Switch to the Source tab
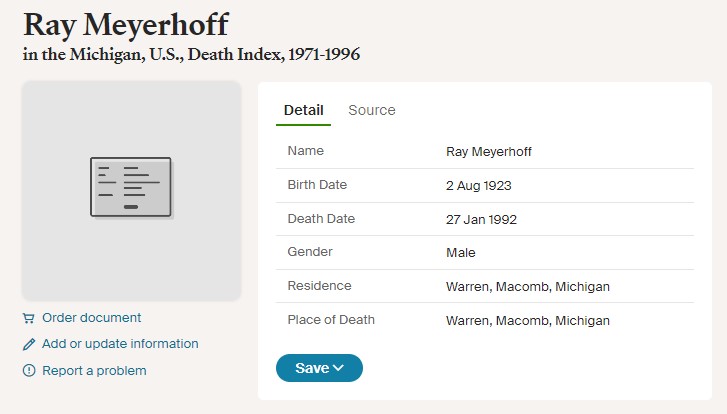 (x=372, y=110)
